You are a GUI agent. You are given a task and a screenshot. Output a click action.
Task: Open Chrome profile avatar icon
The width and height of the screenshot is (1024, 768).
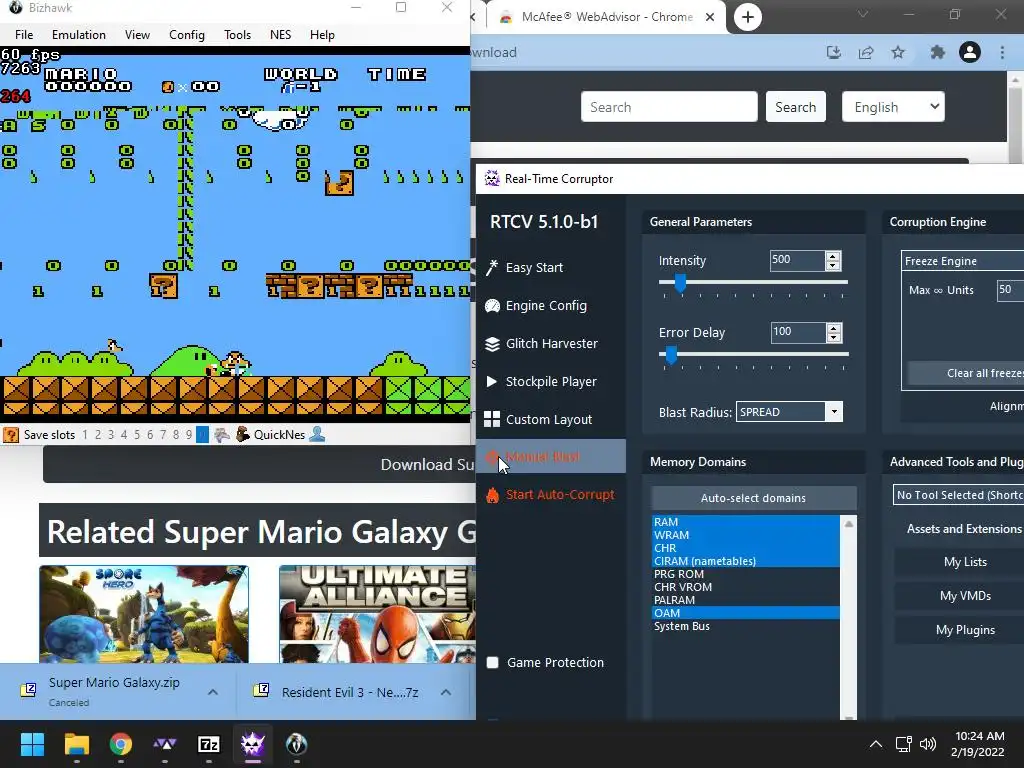970,52
